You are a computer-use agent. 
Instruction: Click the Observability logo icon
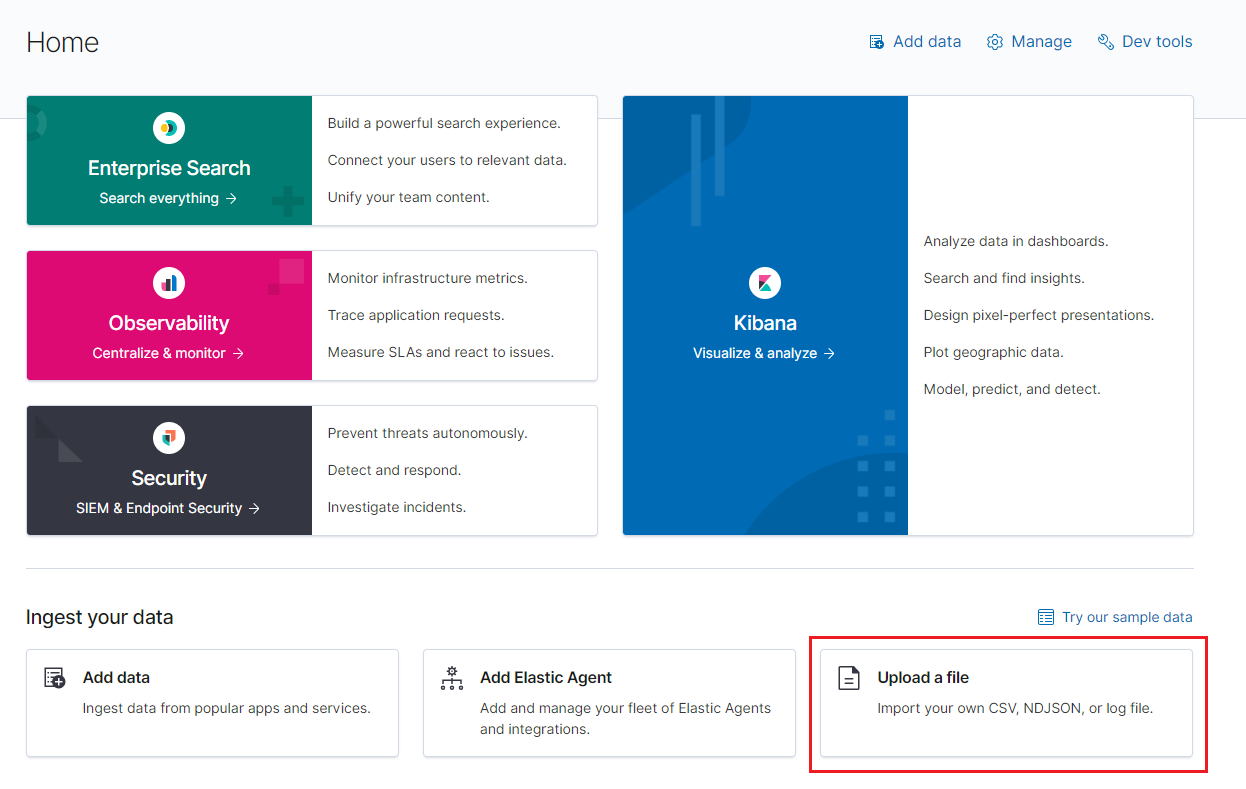[x=169, y=283]
